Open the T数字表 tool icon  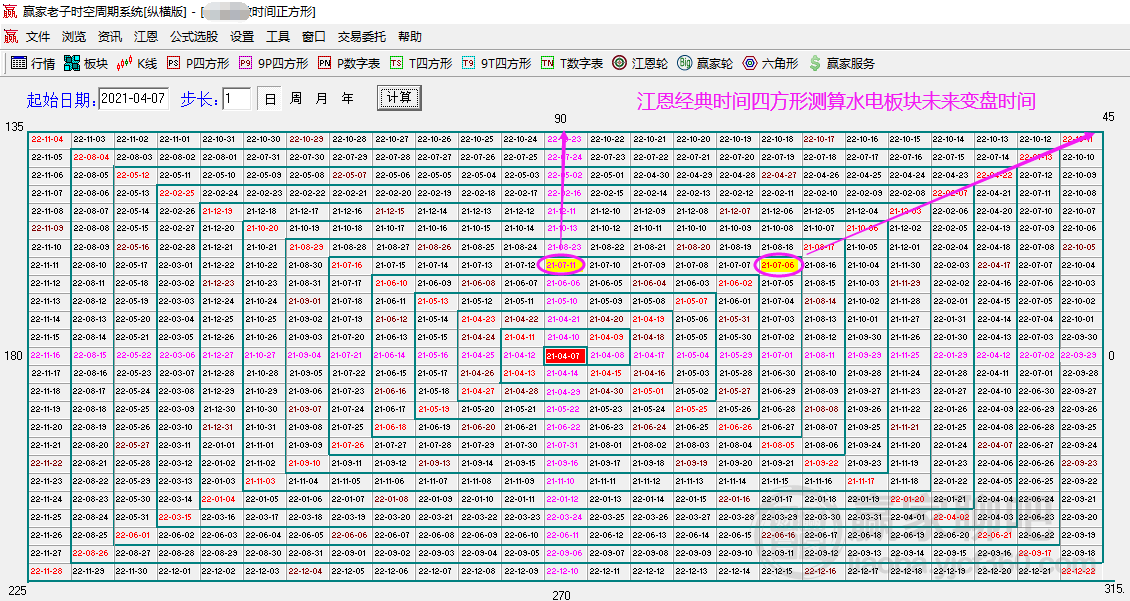[548, 63]
